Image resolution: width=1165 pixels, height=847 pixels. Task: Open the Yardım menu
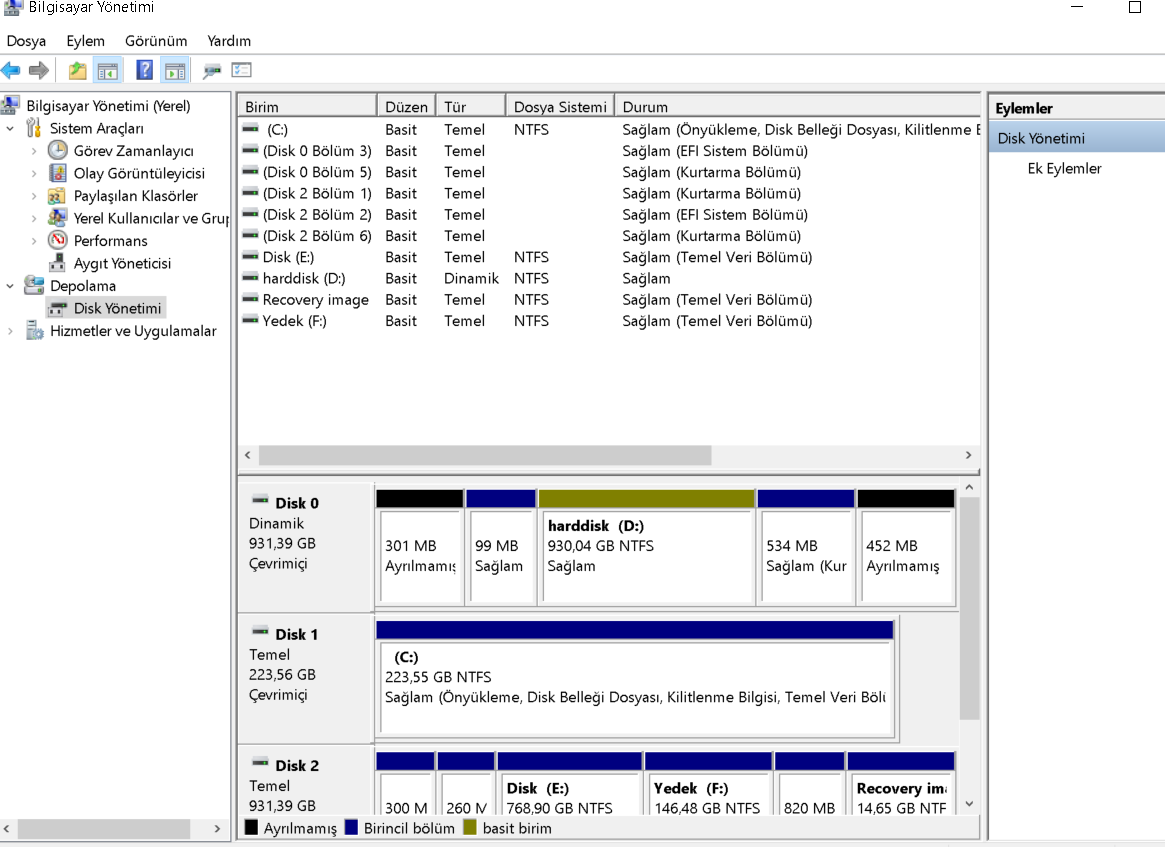click(229, 41)
